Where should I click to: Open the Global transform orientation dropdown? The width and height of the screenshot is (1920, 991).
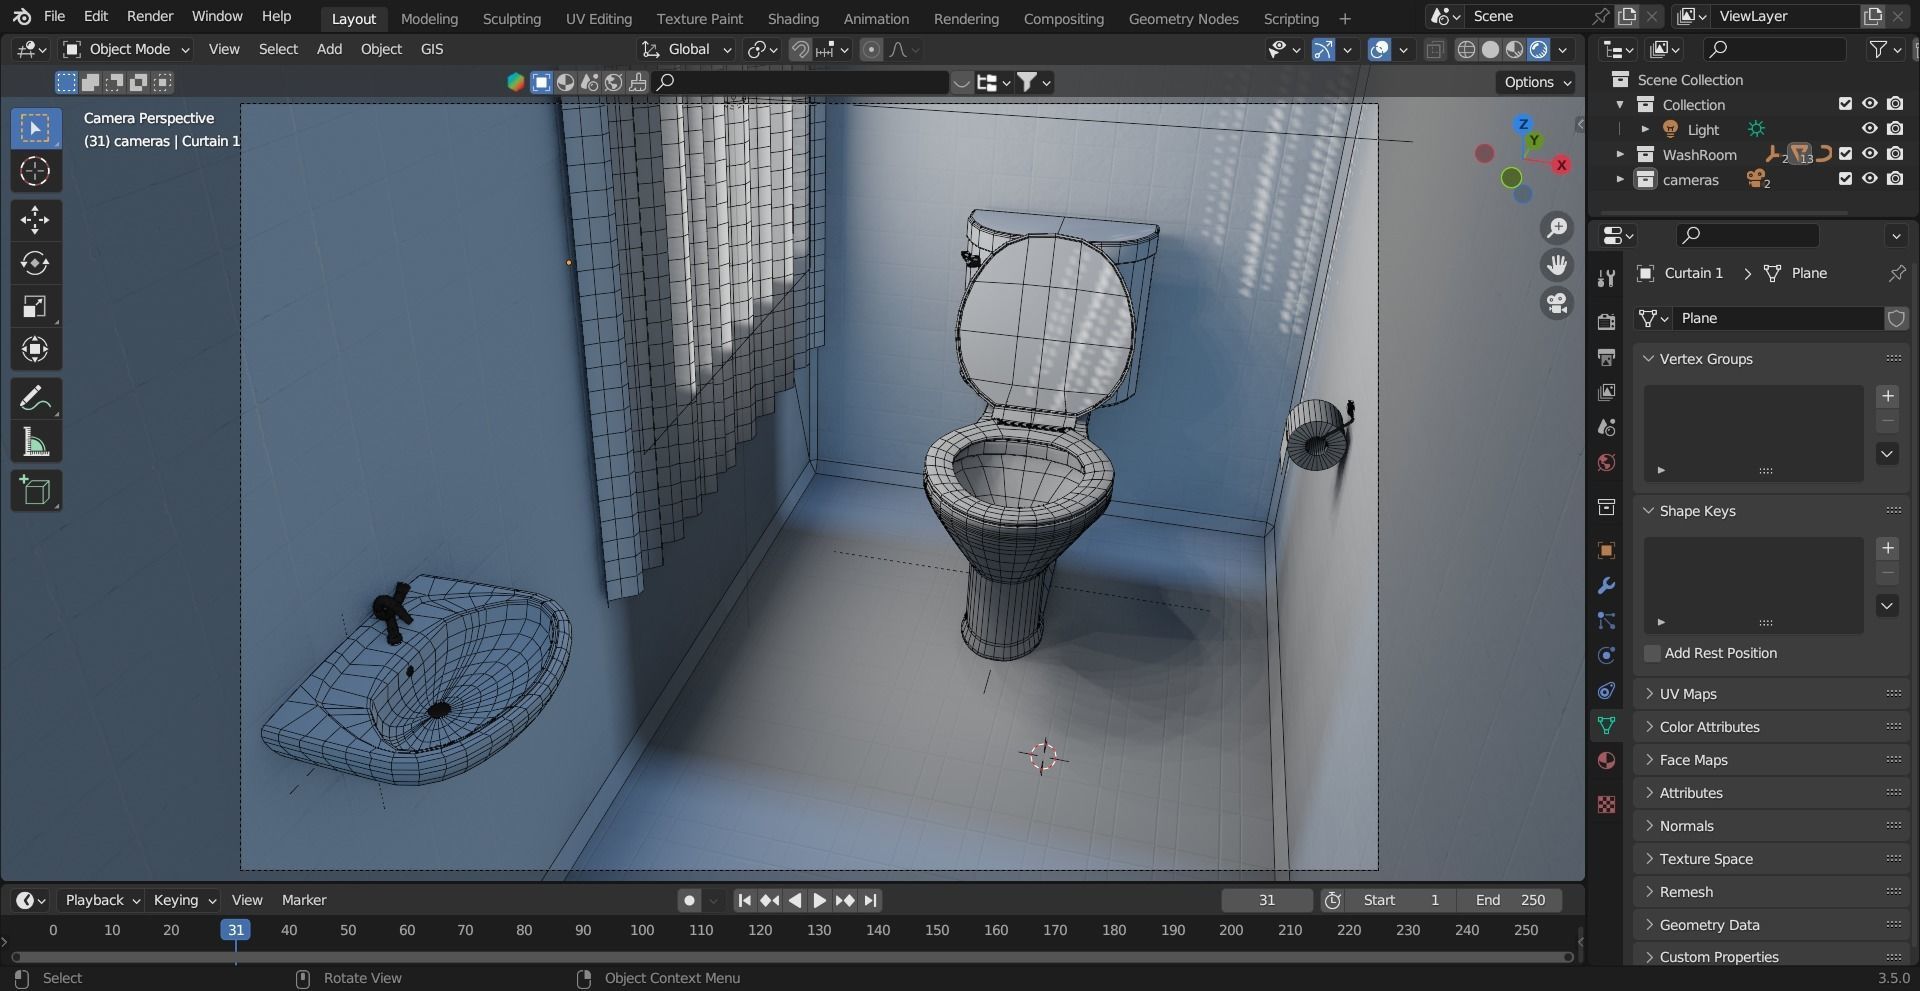[687, 49]
